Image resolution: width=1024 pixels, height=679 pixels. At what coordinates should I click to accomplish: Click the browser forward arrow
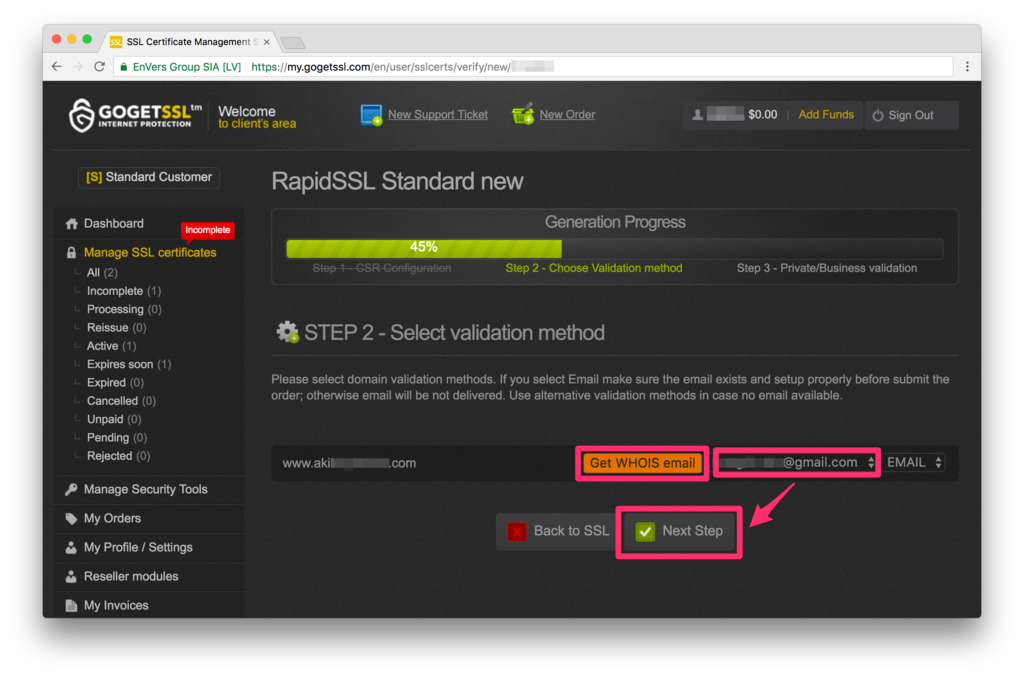click(x=78, y=67)
